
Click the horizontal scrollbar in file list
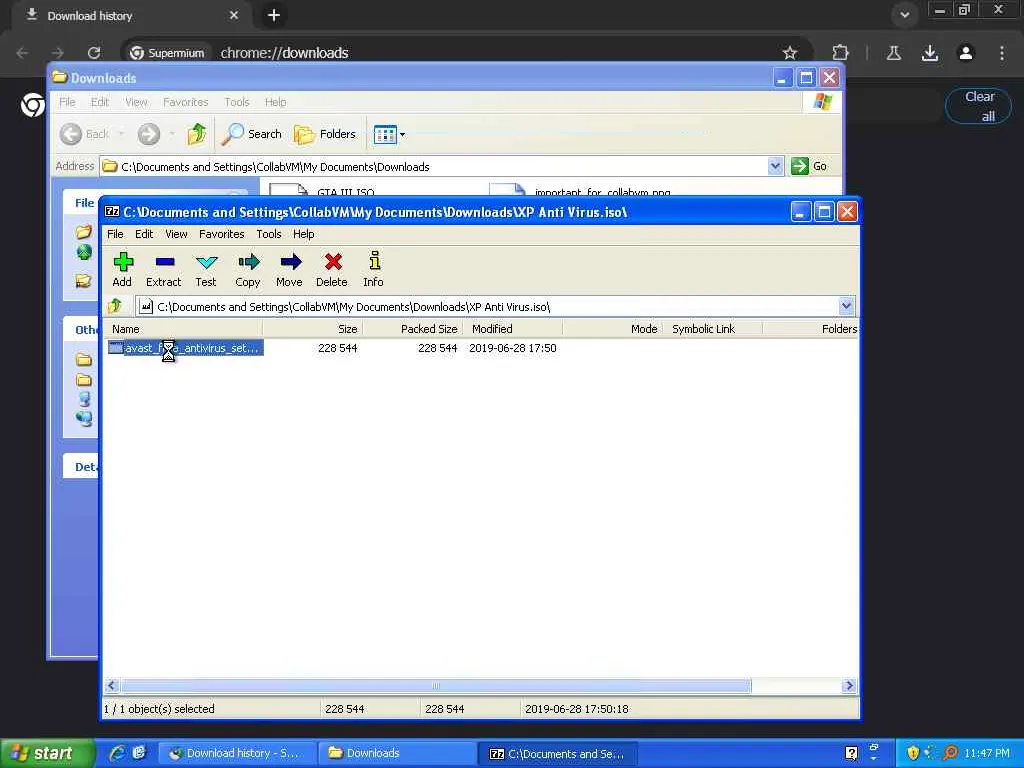pyautogui.click(x=435, y=686)
